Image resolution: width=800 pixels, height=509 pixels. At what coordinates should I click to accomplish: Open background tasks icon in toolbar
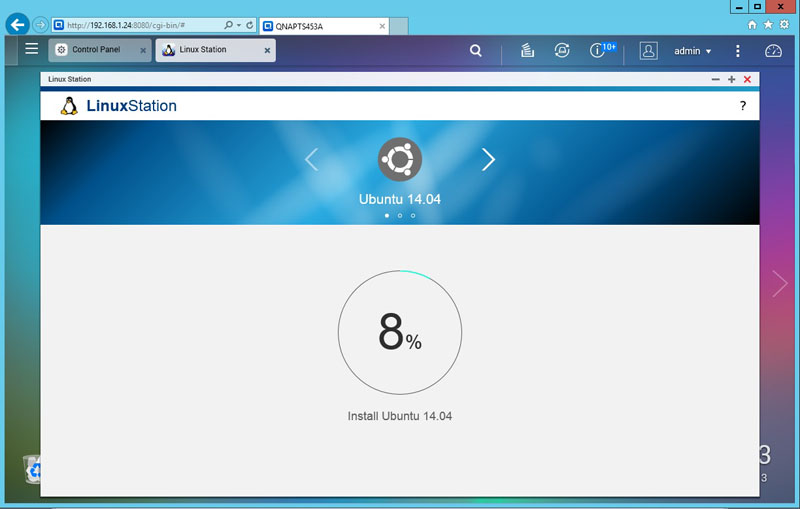coord(528,50)
